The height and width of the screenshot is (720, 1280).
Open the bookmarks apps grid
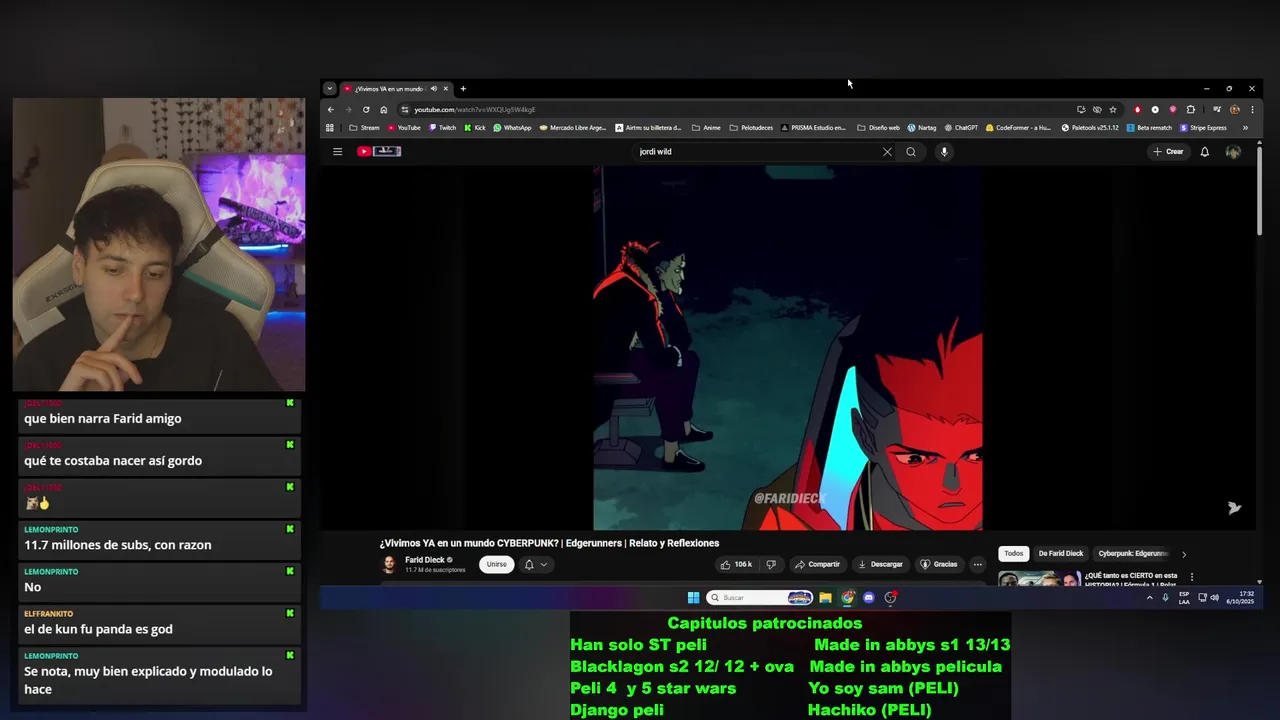(330, 128)
